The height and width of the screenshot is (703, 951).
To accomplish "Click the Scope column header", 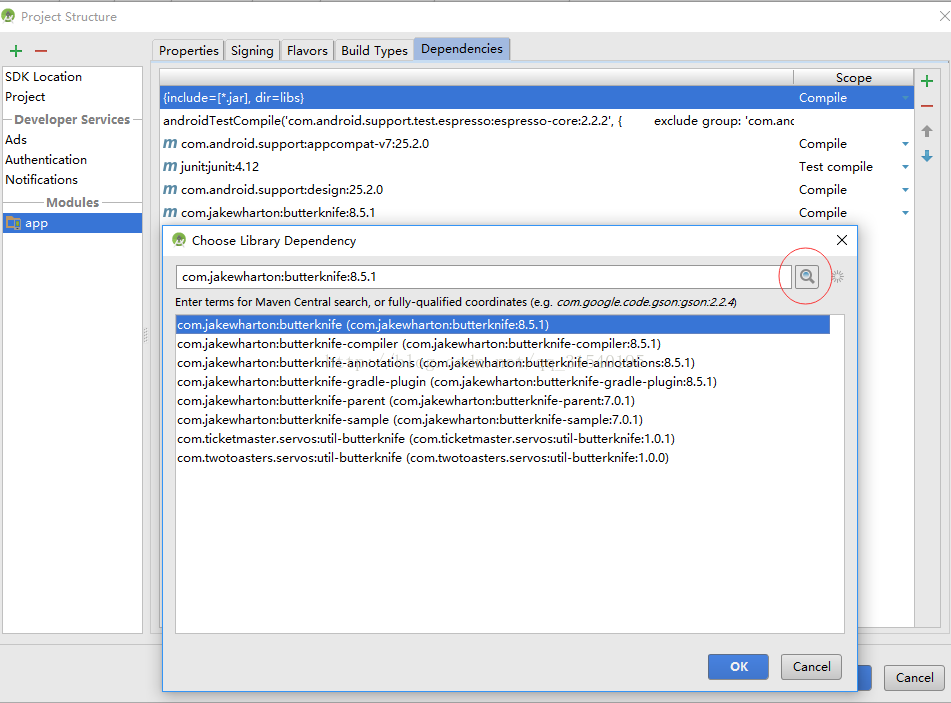I will pos(853,78).
